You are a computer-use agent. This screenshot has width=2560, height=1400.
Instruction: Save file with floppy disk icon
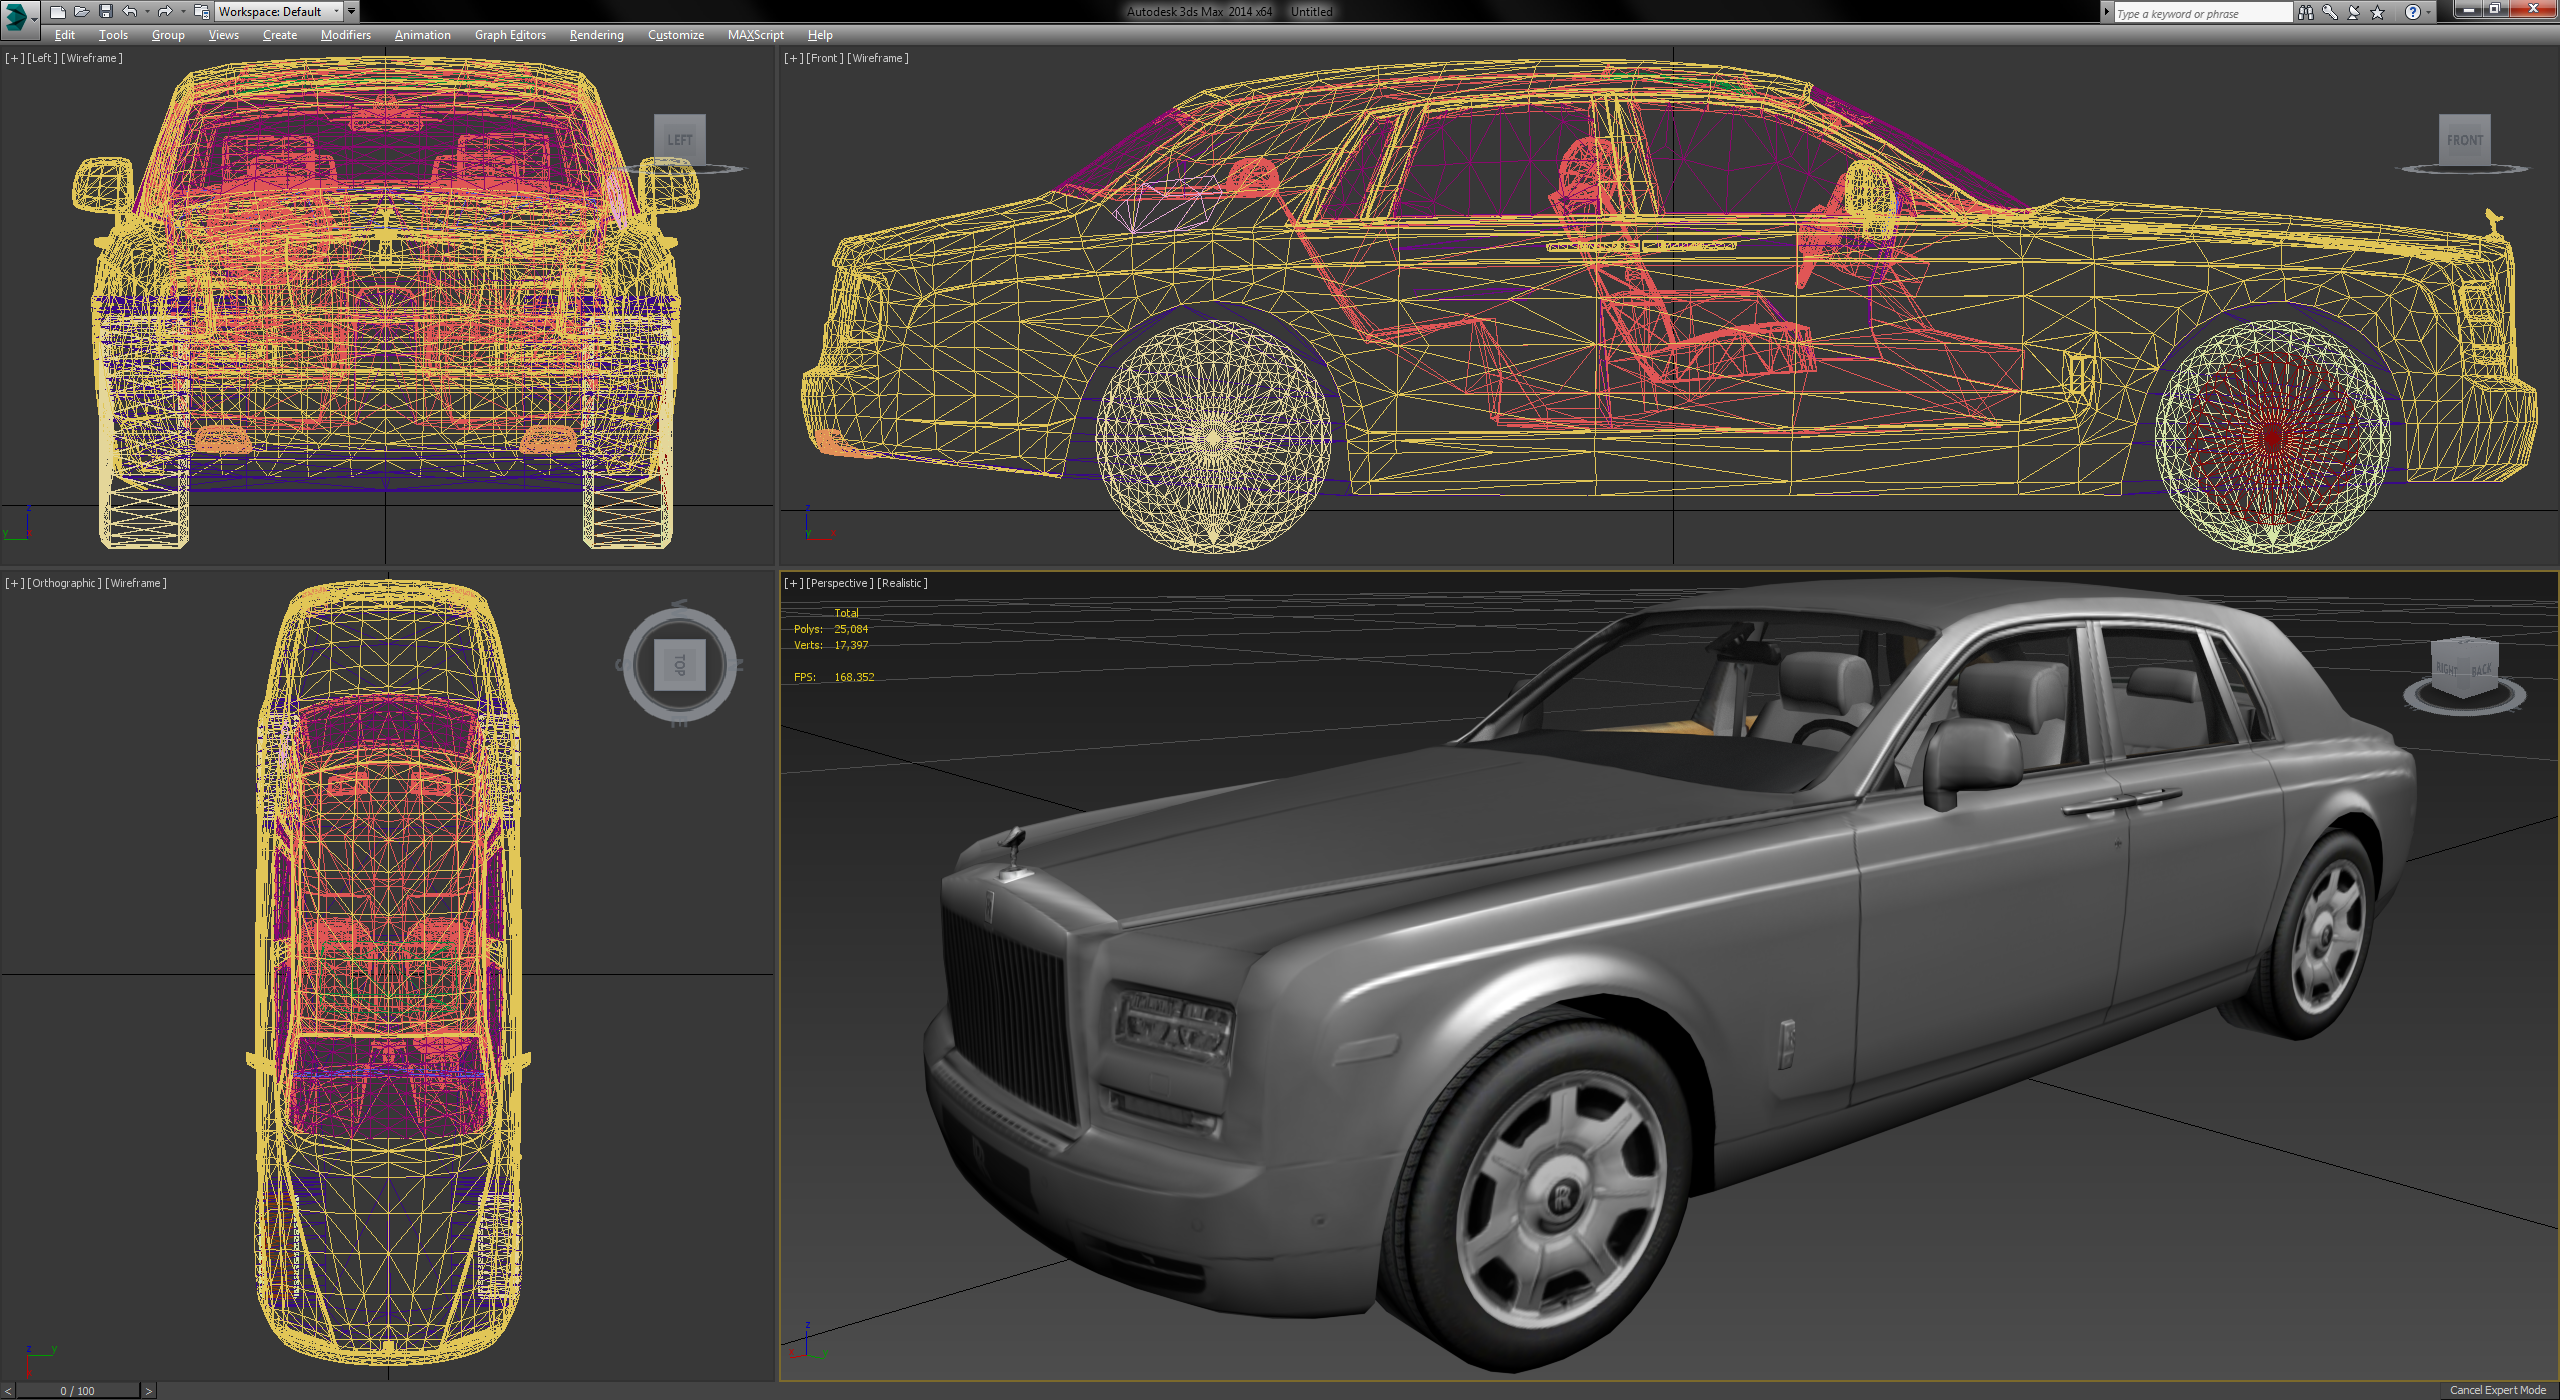106,12
